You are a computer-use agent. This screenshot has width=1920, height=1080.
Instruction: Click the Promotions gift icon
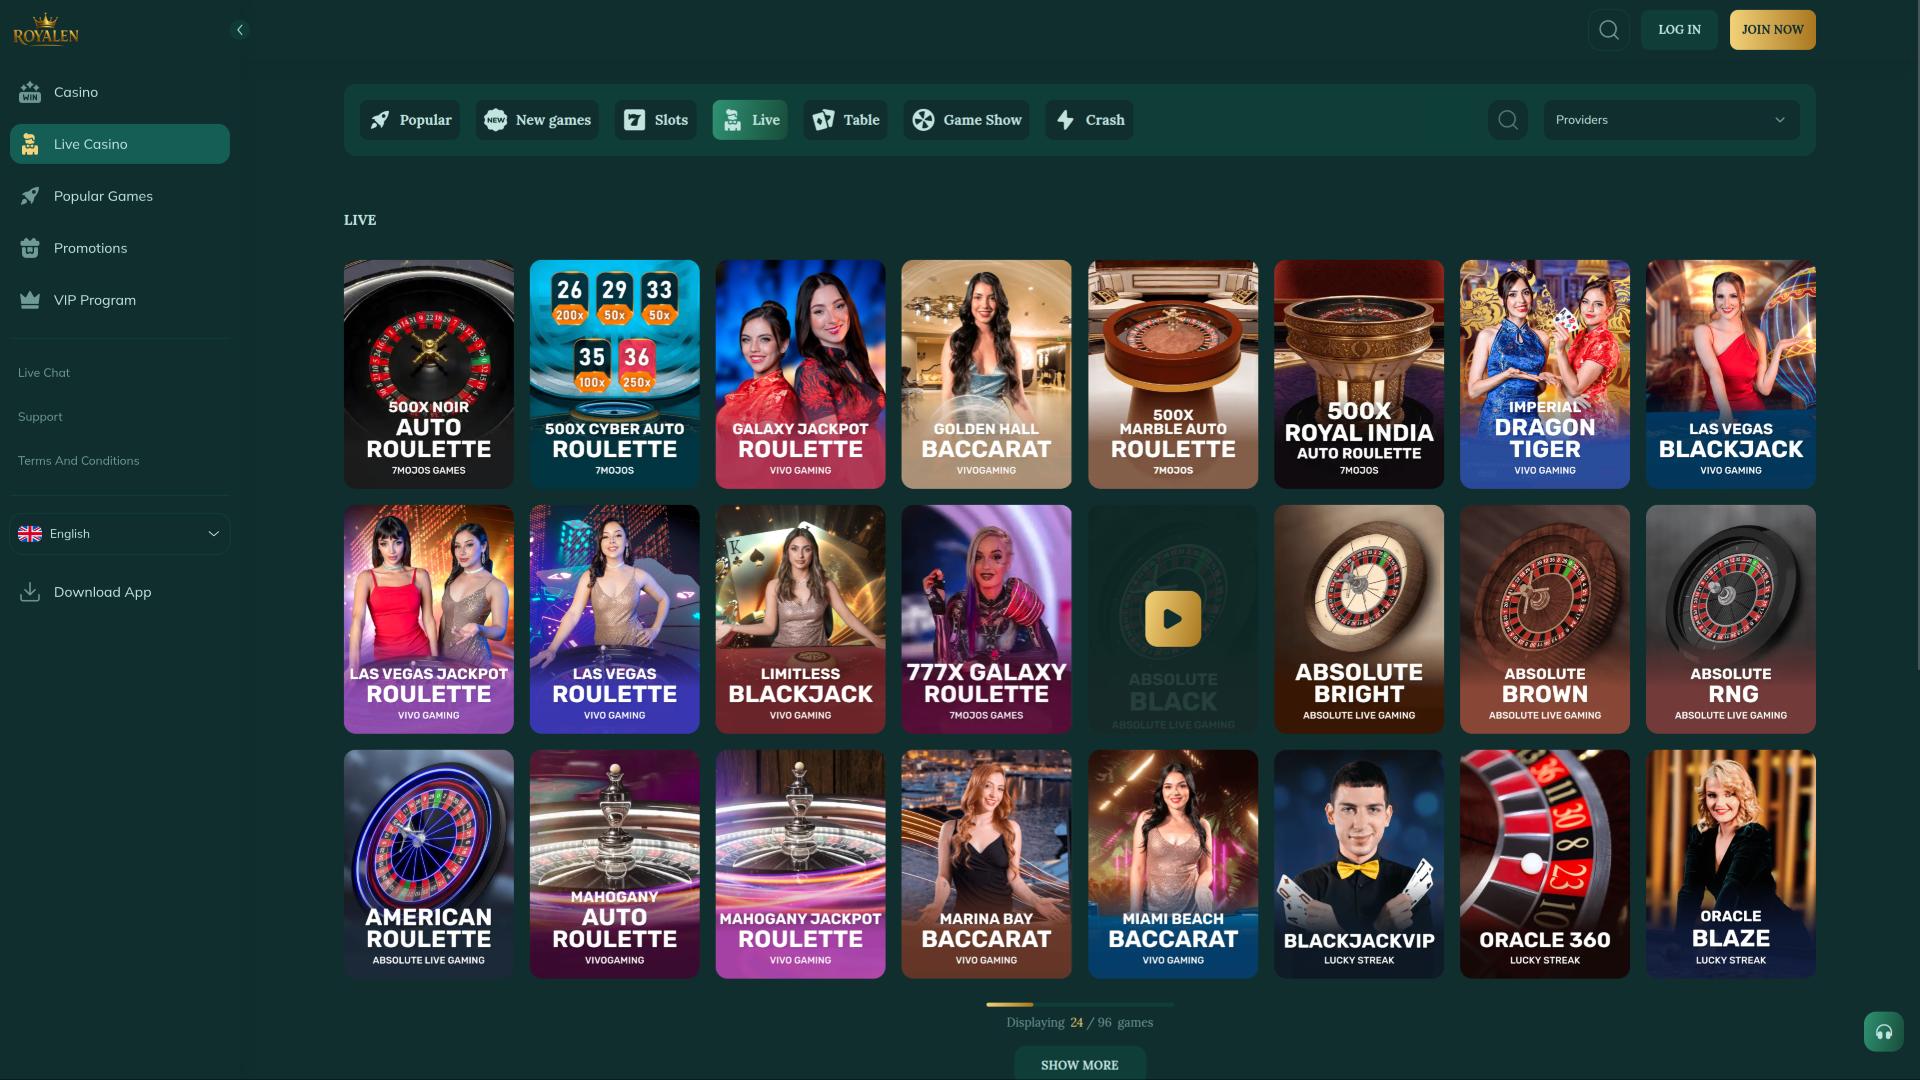30,248
